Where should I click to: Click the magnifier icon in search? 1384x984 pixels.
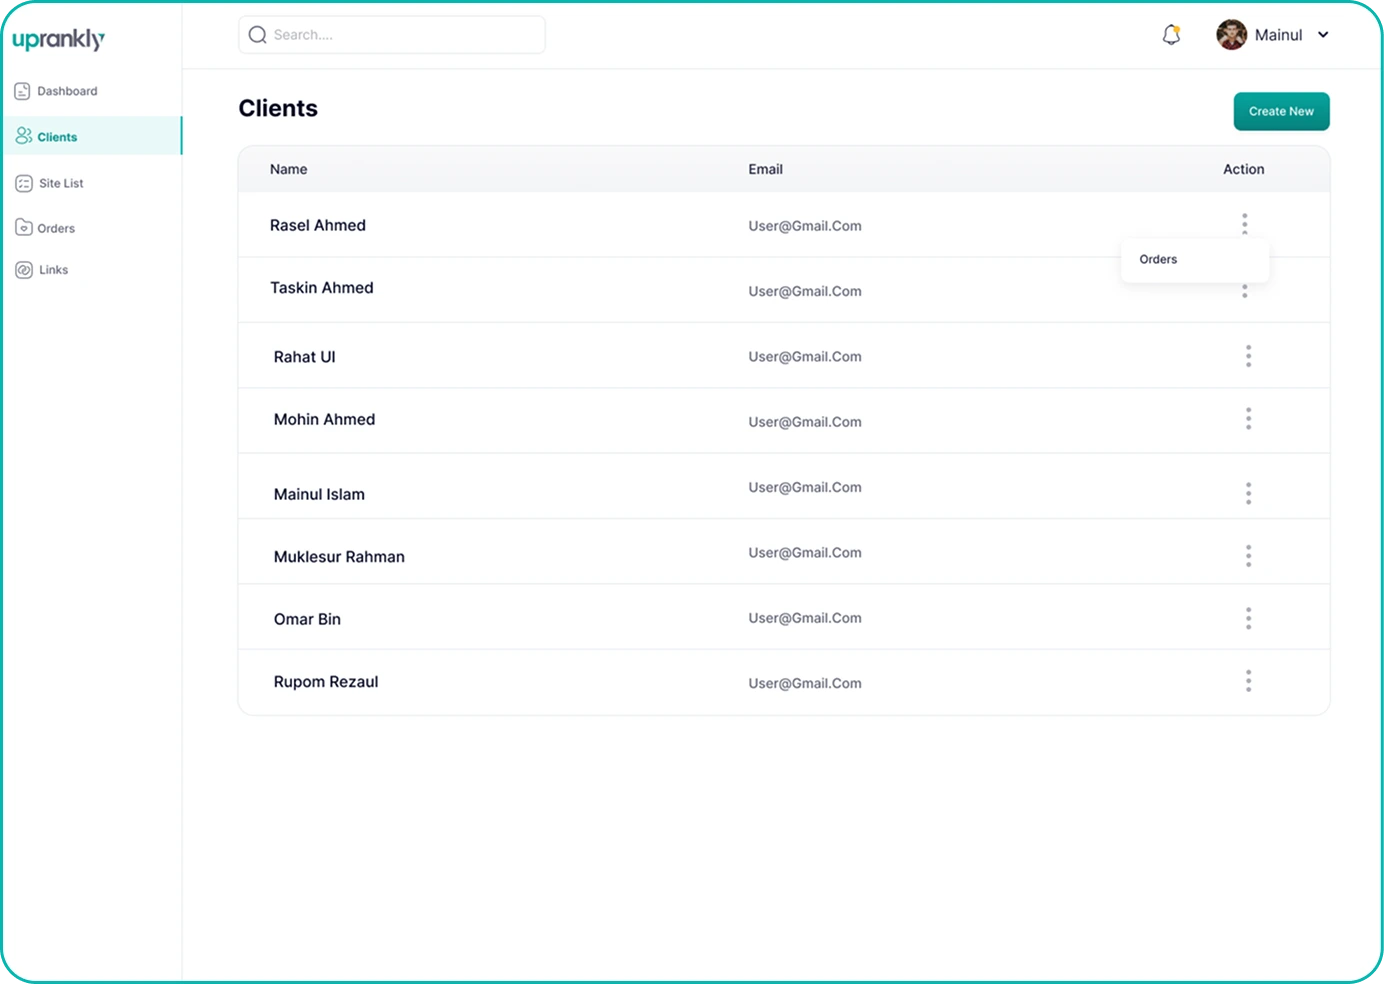coord(257,35)
